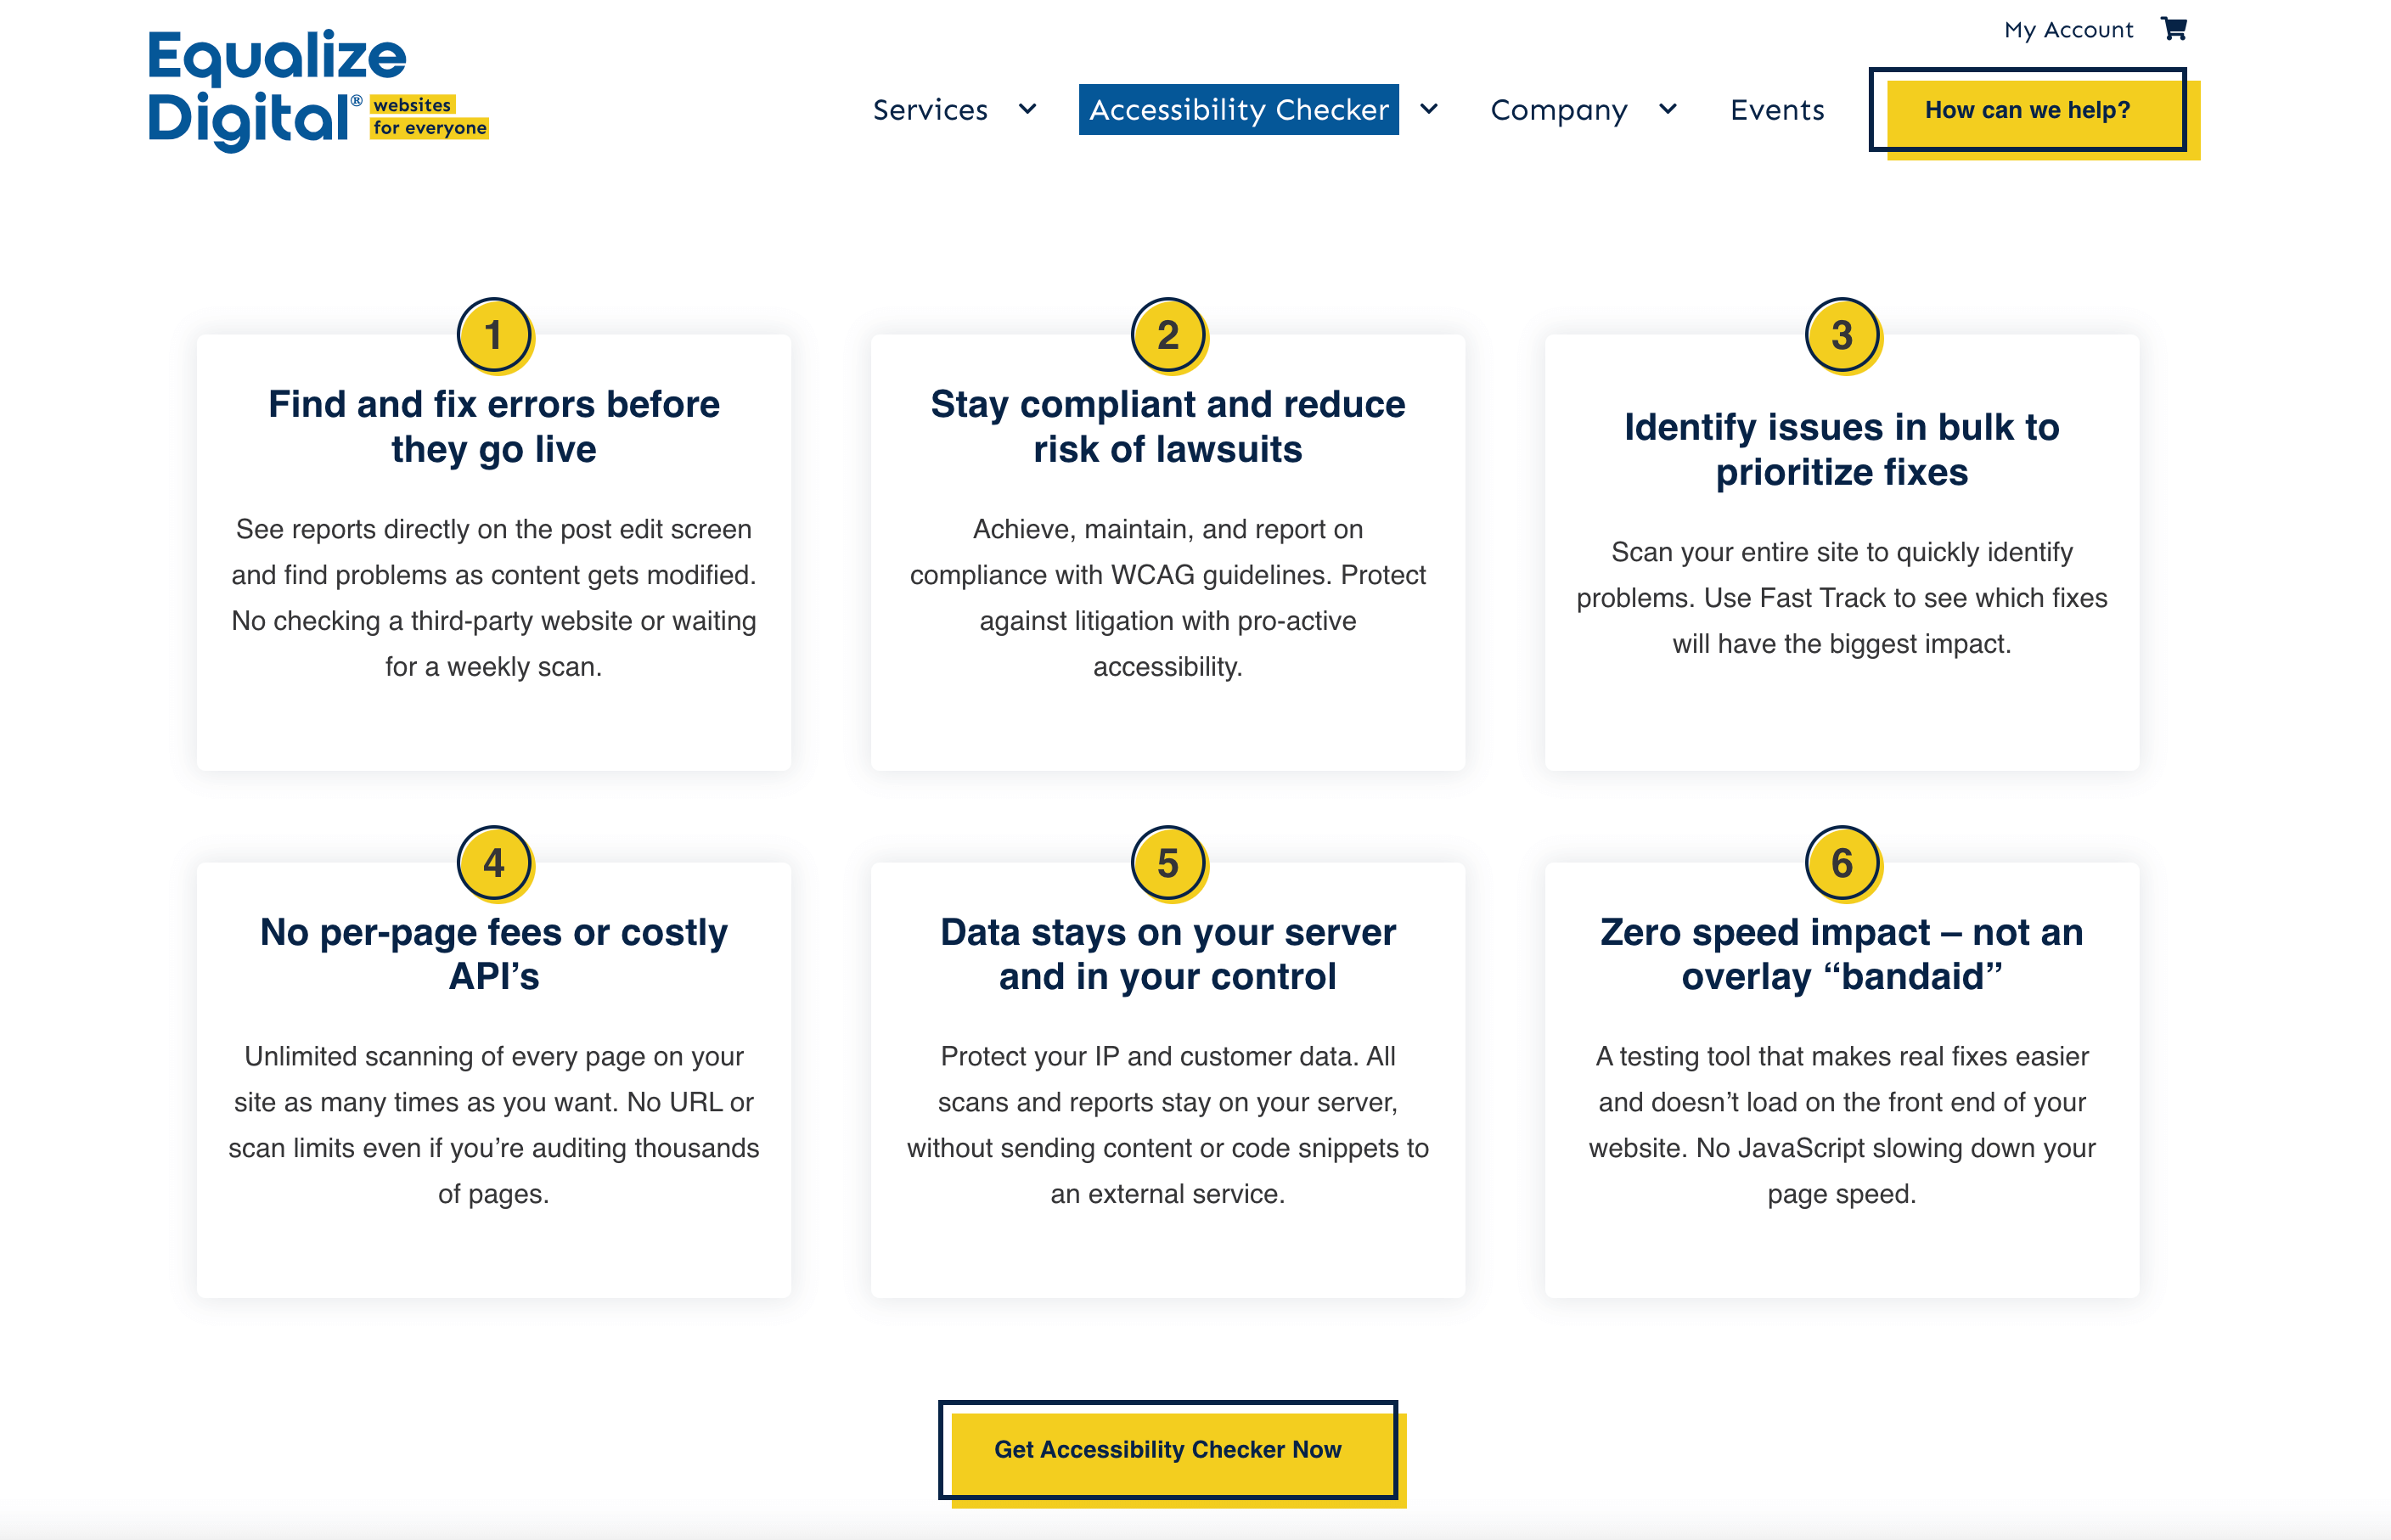
Task: Open the Accessibility Checker menu item
Action: point(1238,109)
